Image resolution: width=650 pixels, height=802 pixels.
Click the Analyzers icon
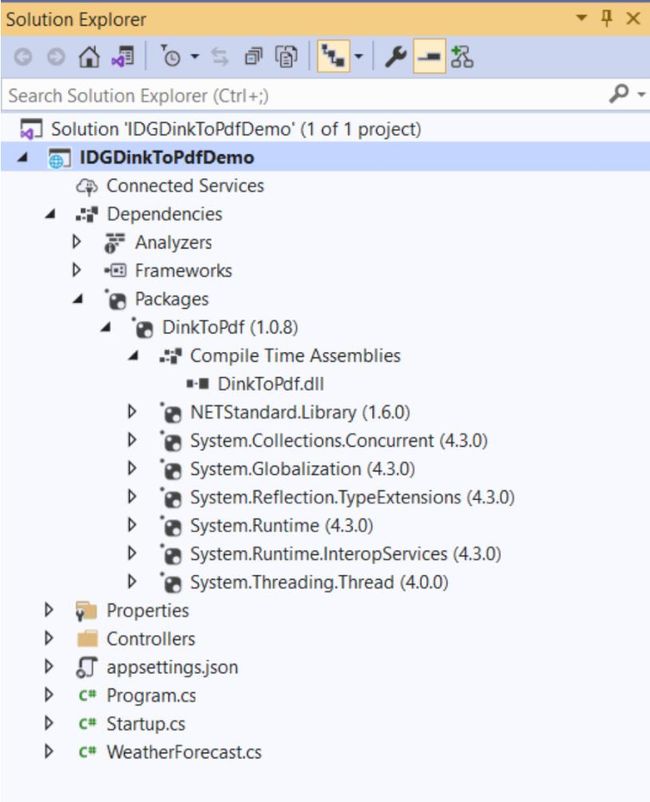pyautogui.click(x=115, y=243)
